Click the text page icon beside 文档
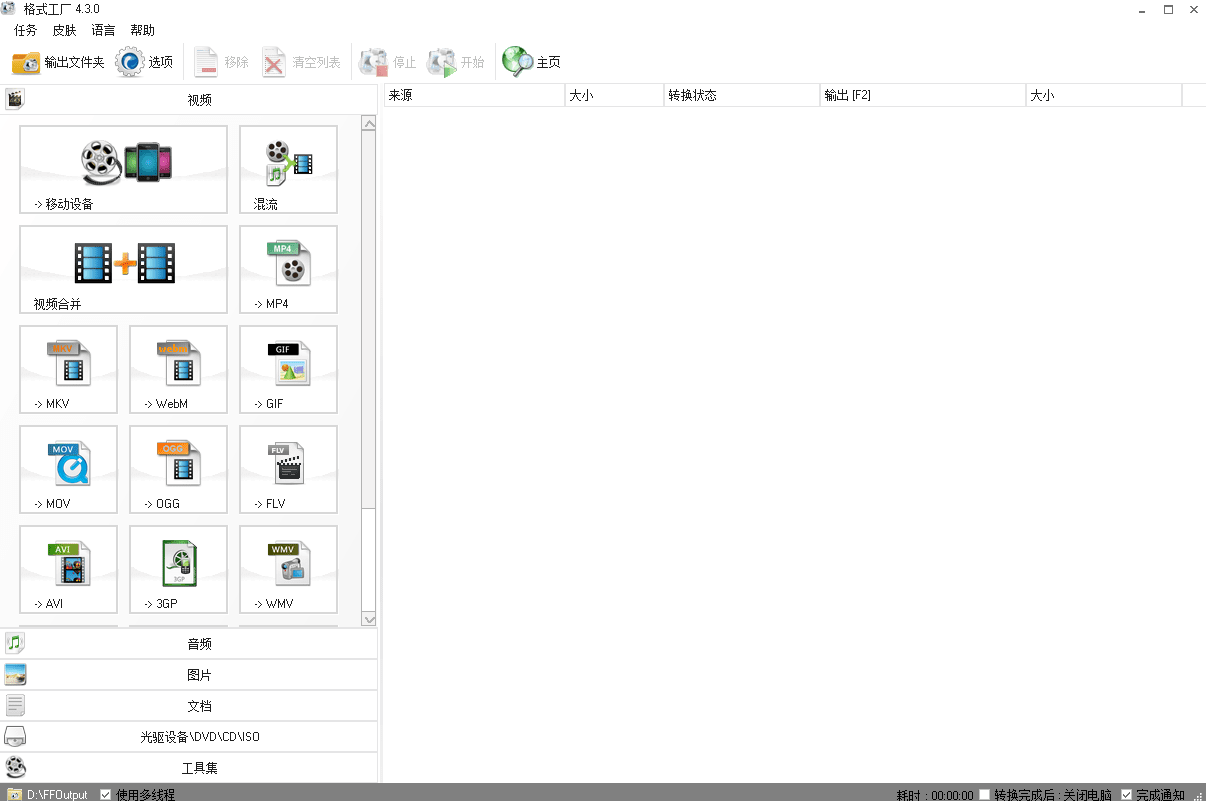Image resolution: width=1206 pixels, height=801 pixels. tap(15, 705)
